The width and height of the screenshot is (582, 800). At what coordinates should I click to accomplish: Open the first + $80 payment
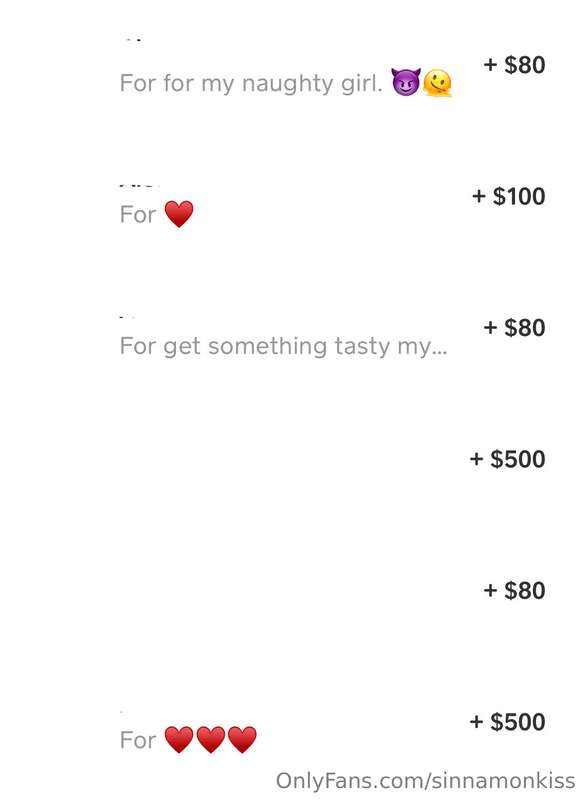tap(514, 65)
